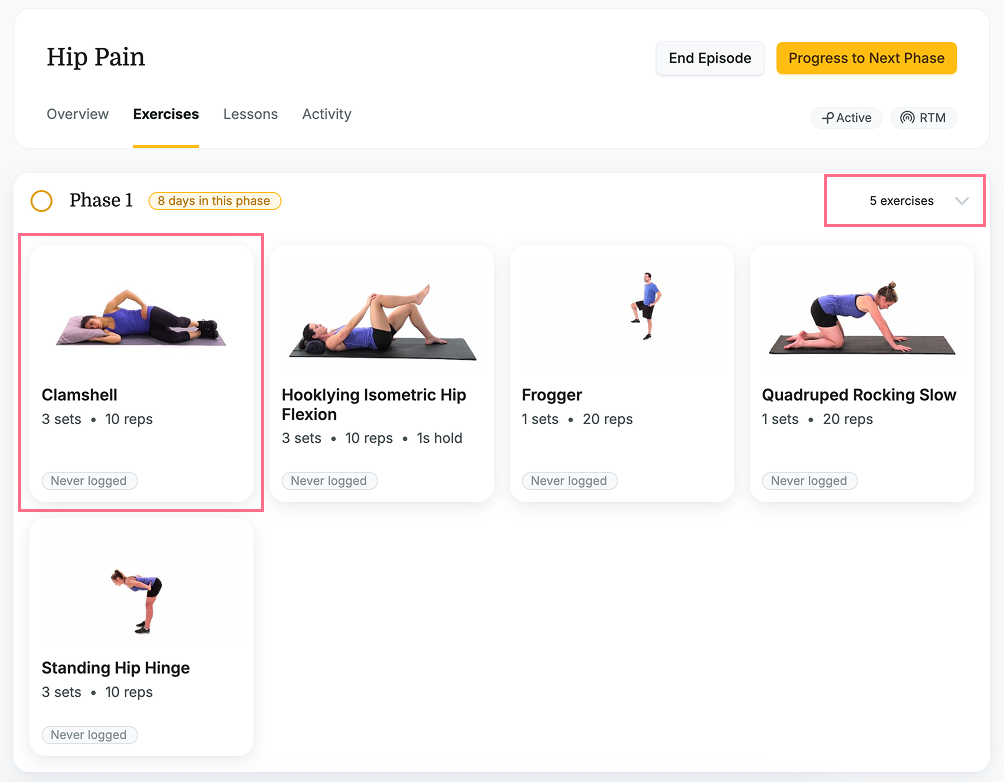The width and height of the screenshot is (1004, 782).
Task: Click Progress to Next Phase
Action: click(x=866, y=58)
